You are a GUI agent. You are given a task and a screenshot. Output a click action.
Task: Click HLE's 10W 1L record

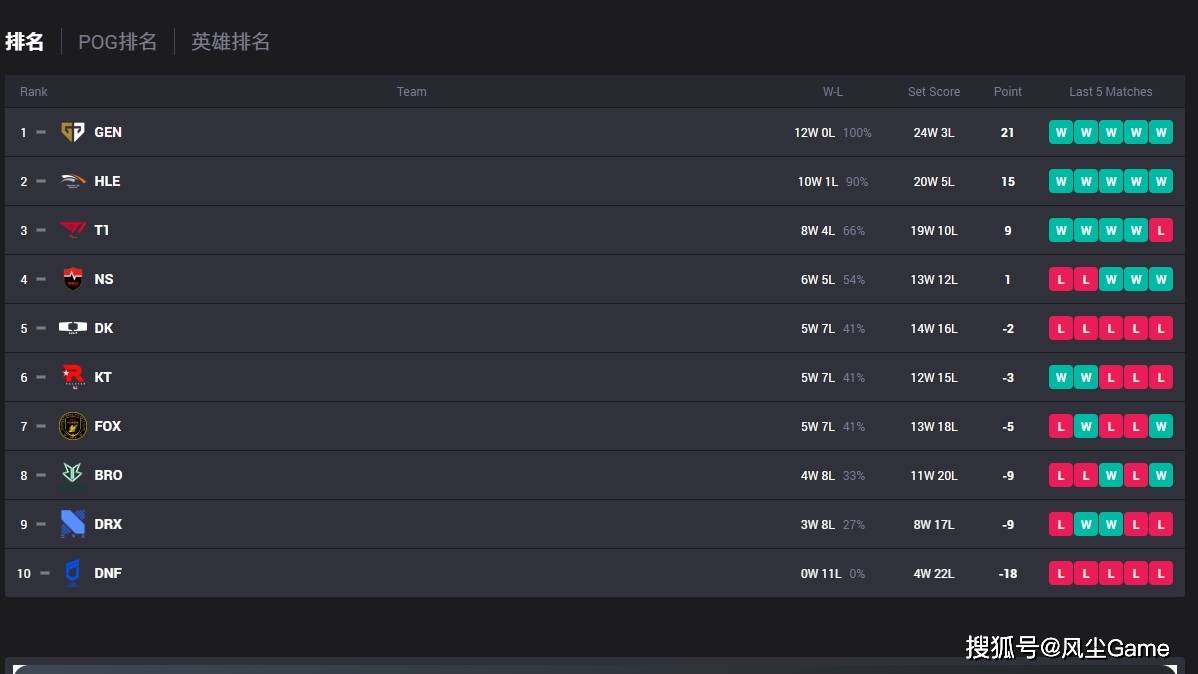coord(818,181)
